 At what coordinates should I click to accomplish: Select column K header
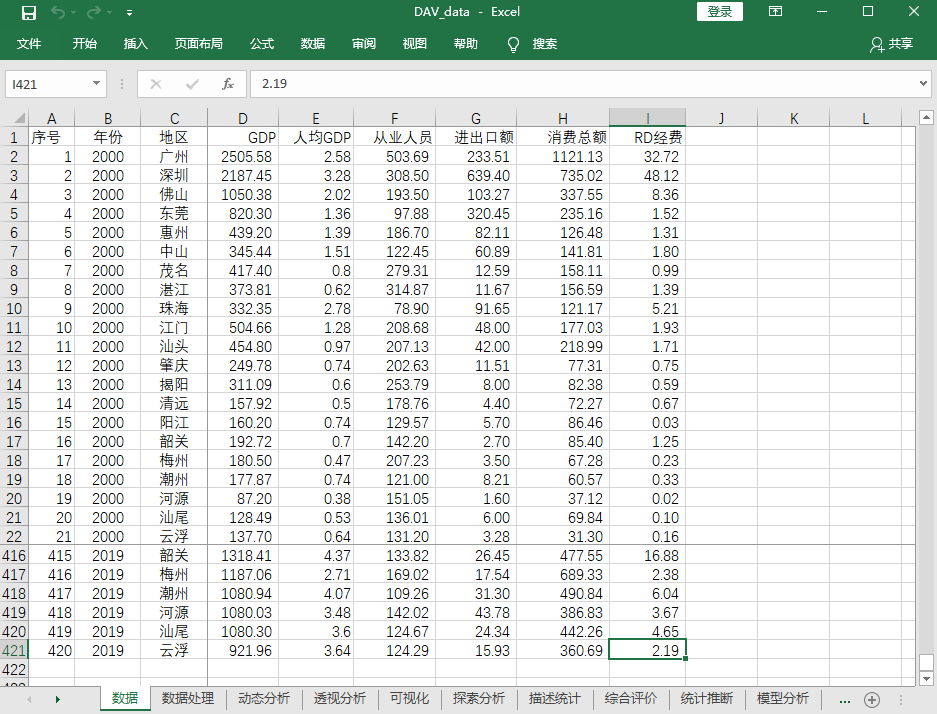[794, 118]
